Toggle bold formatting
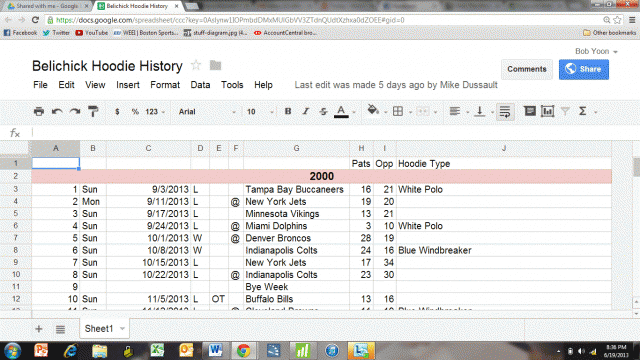Image resolution: width=640 pixels, height=360 pixels. coord(288,111)
